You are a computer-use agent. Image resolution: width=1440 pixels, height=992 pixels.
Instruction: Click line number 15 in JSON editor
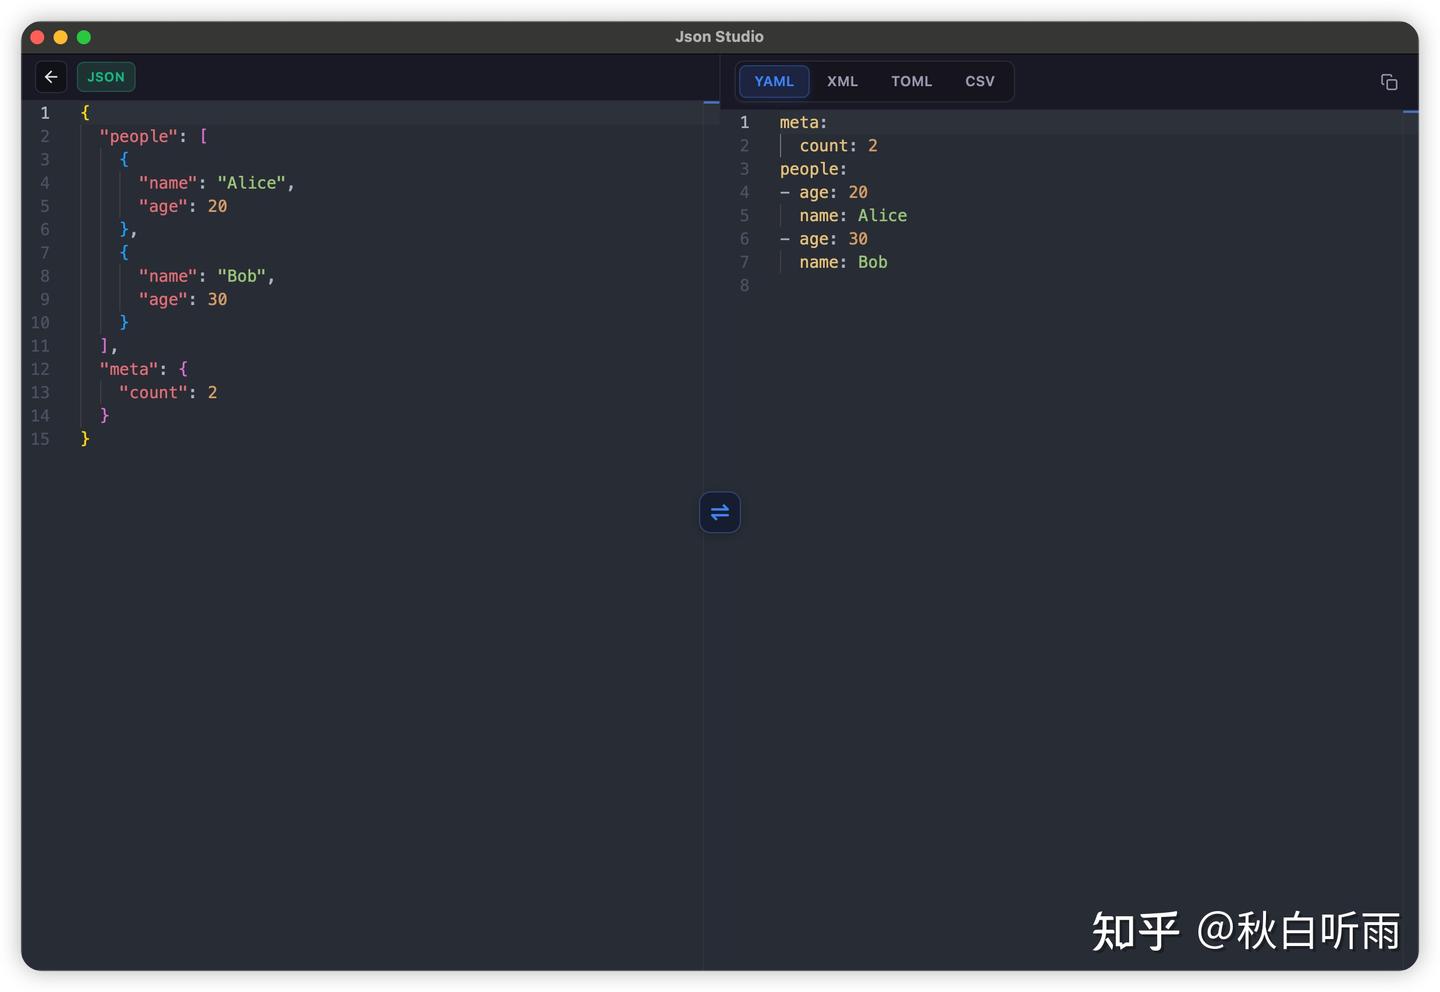(x=40, y=439)
